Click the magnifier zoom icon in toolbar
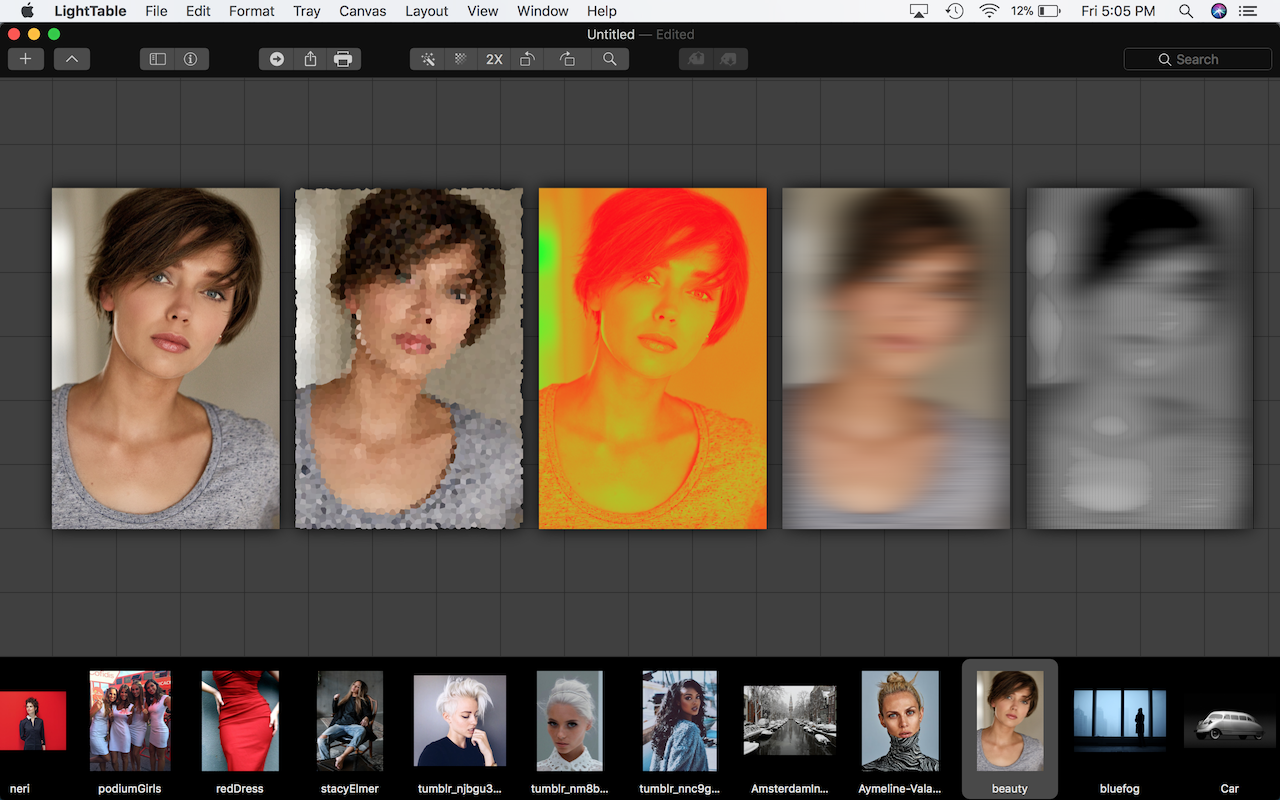 pyautogui.click(x=609, y=59)
